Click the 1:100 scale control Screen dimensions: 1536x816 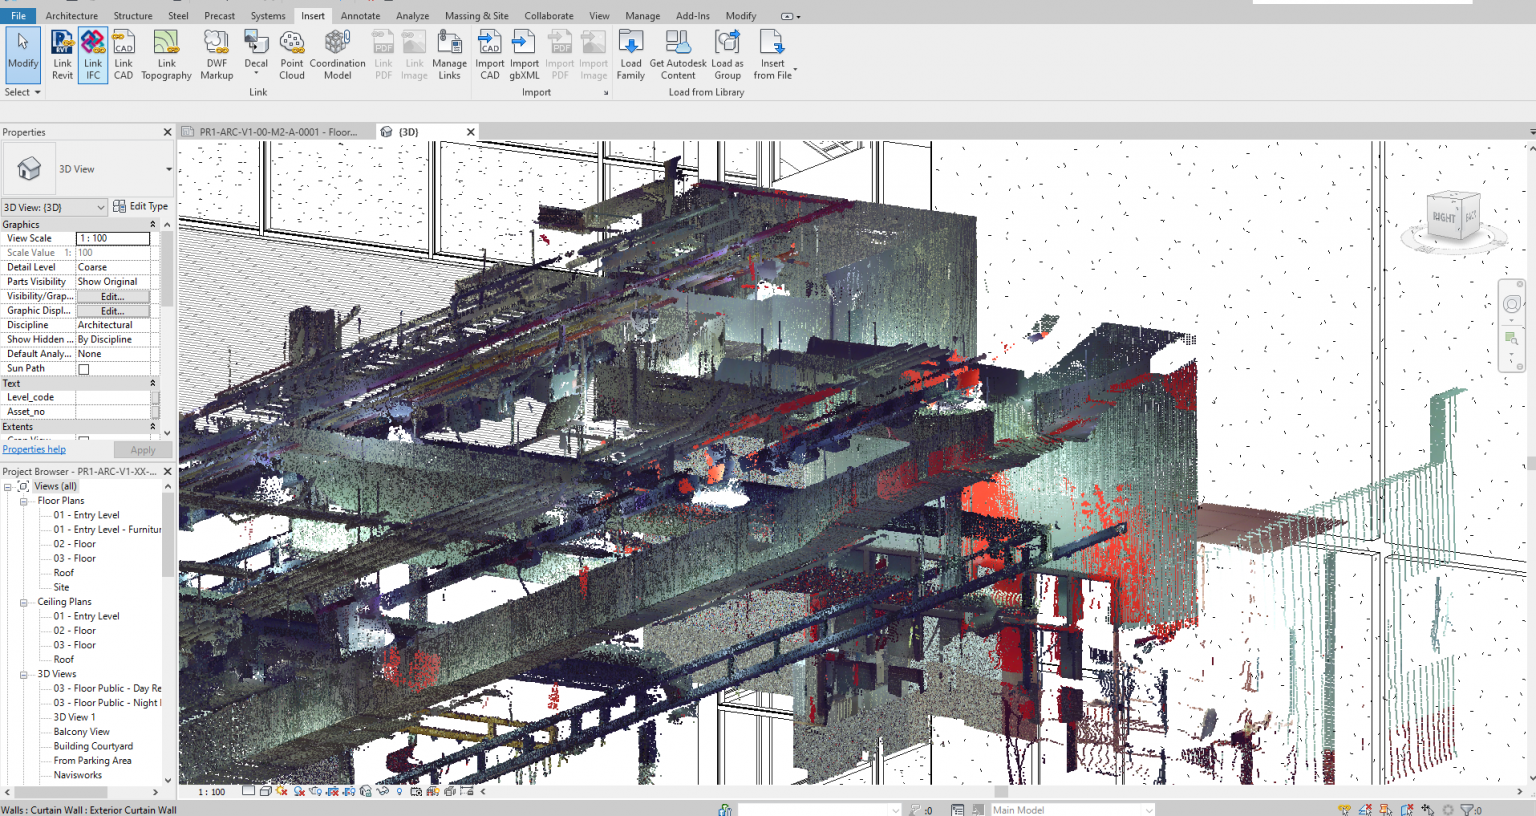tap(211, 790)
